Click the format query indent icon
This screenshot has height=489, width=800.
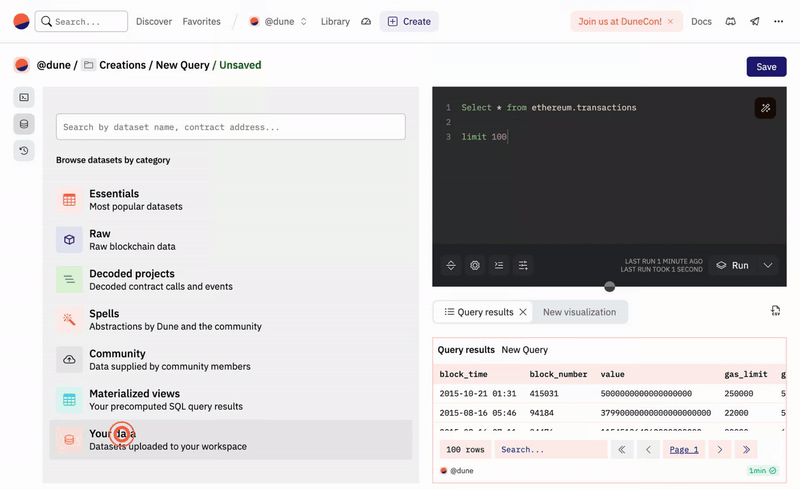tap(499, 265)
